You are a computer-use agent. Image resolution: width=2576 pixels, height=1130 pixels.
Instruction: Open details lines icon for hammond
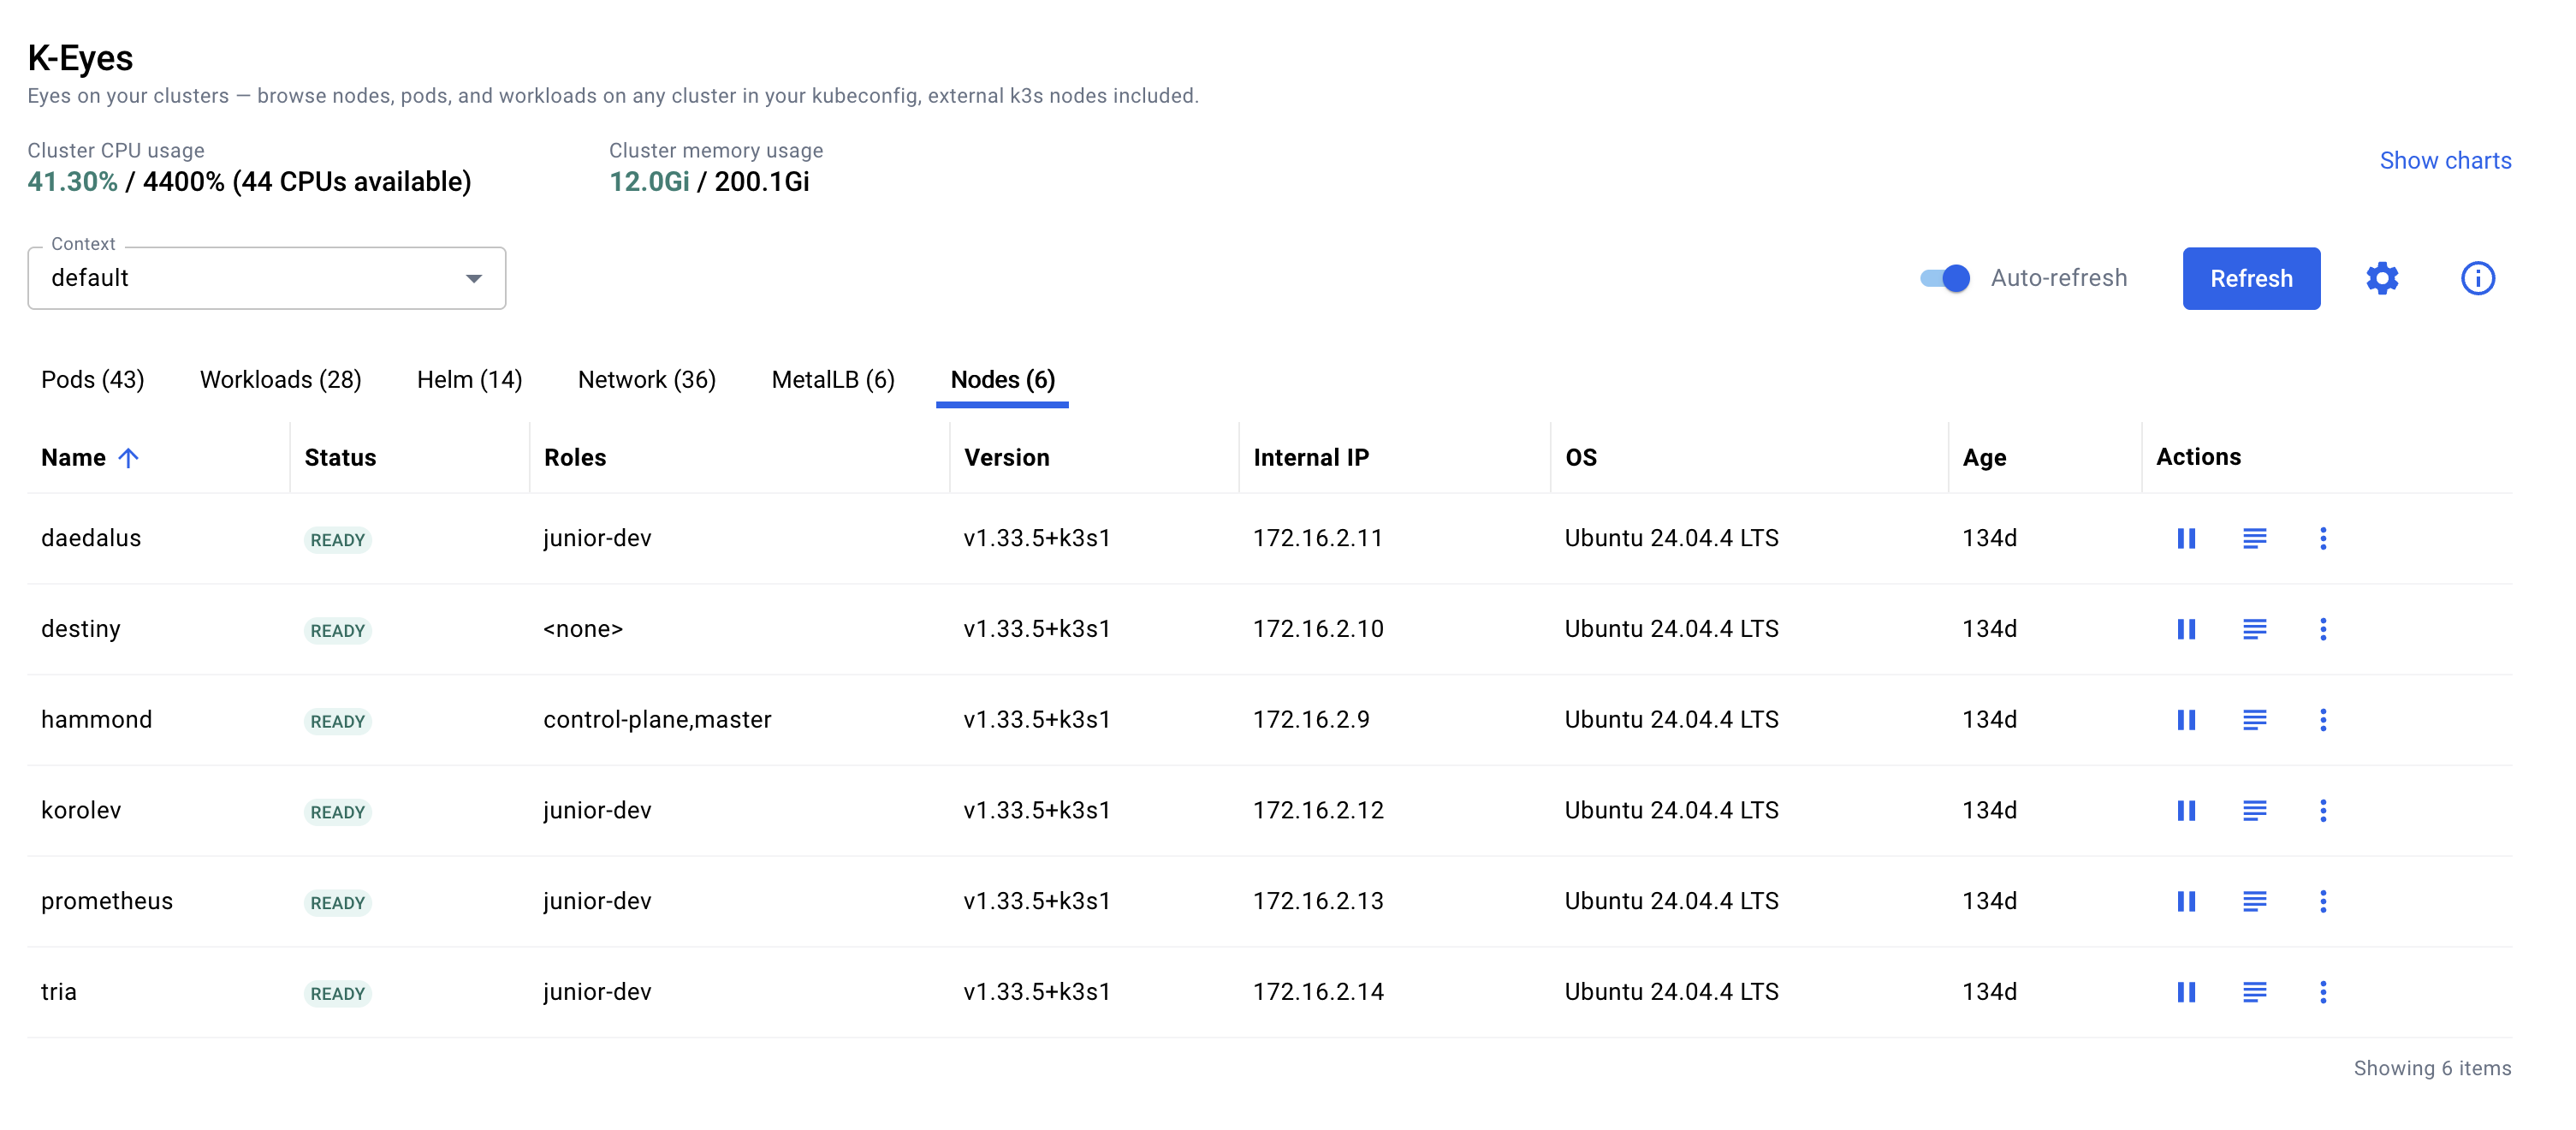tap(2254, 720)
